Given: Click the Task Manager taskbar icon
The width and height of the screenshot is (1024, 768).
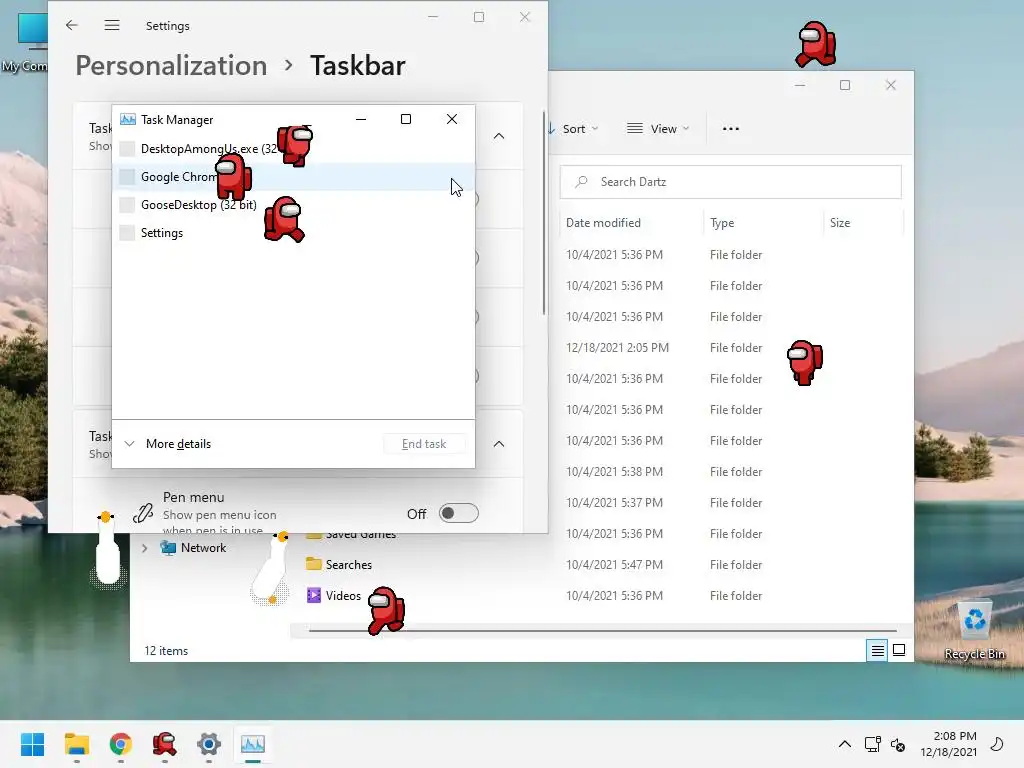Looking at the screenshot, I should coord(253,744).
